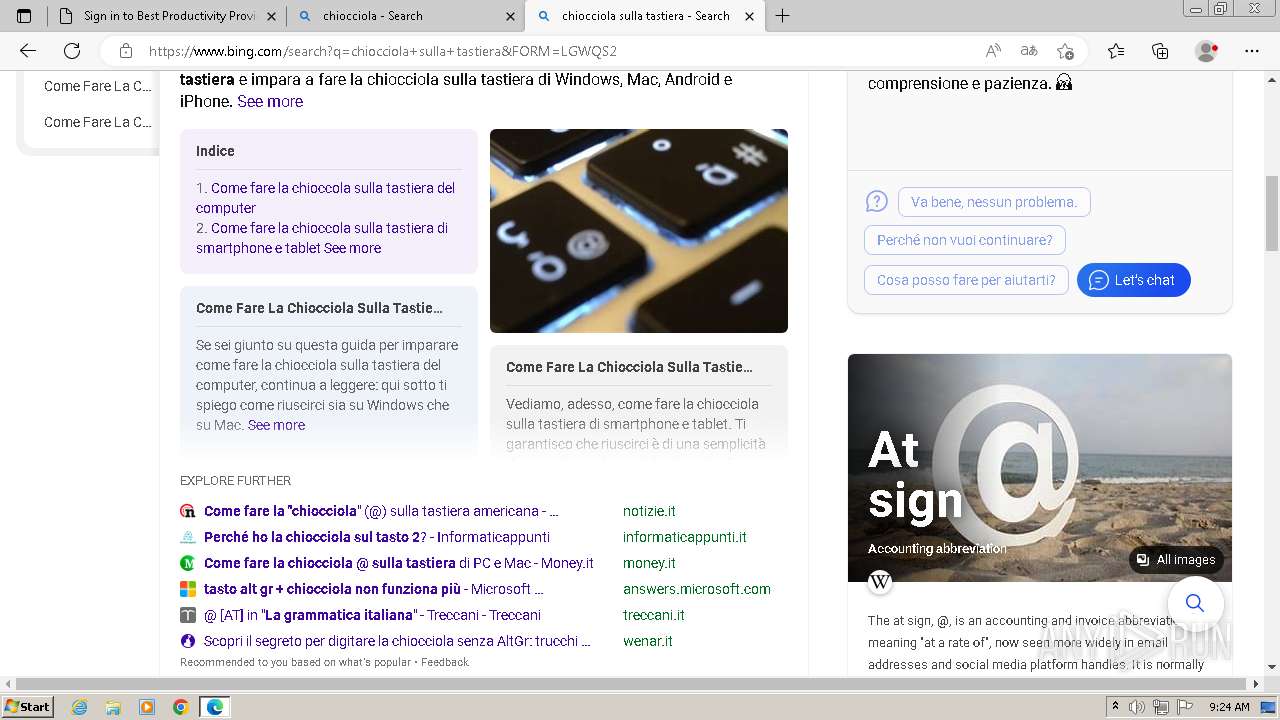Click the 'Come Fare La Chiocciola' smartphone card heading

point(629,367)
